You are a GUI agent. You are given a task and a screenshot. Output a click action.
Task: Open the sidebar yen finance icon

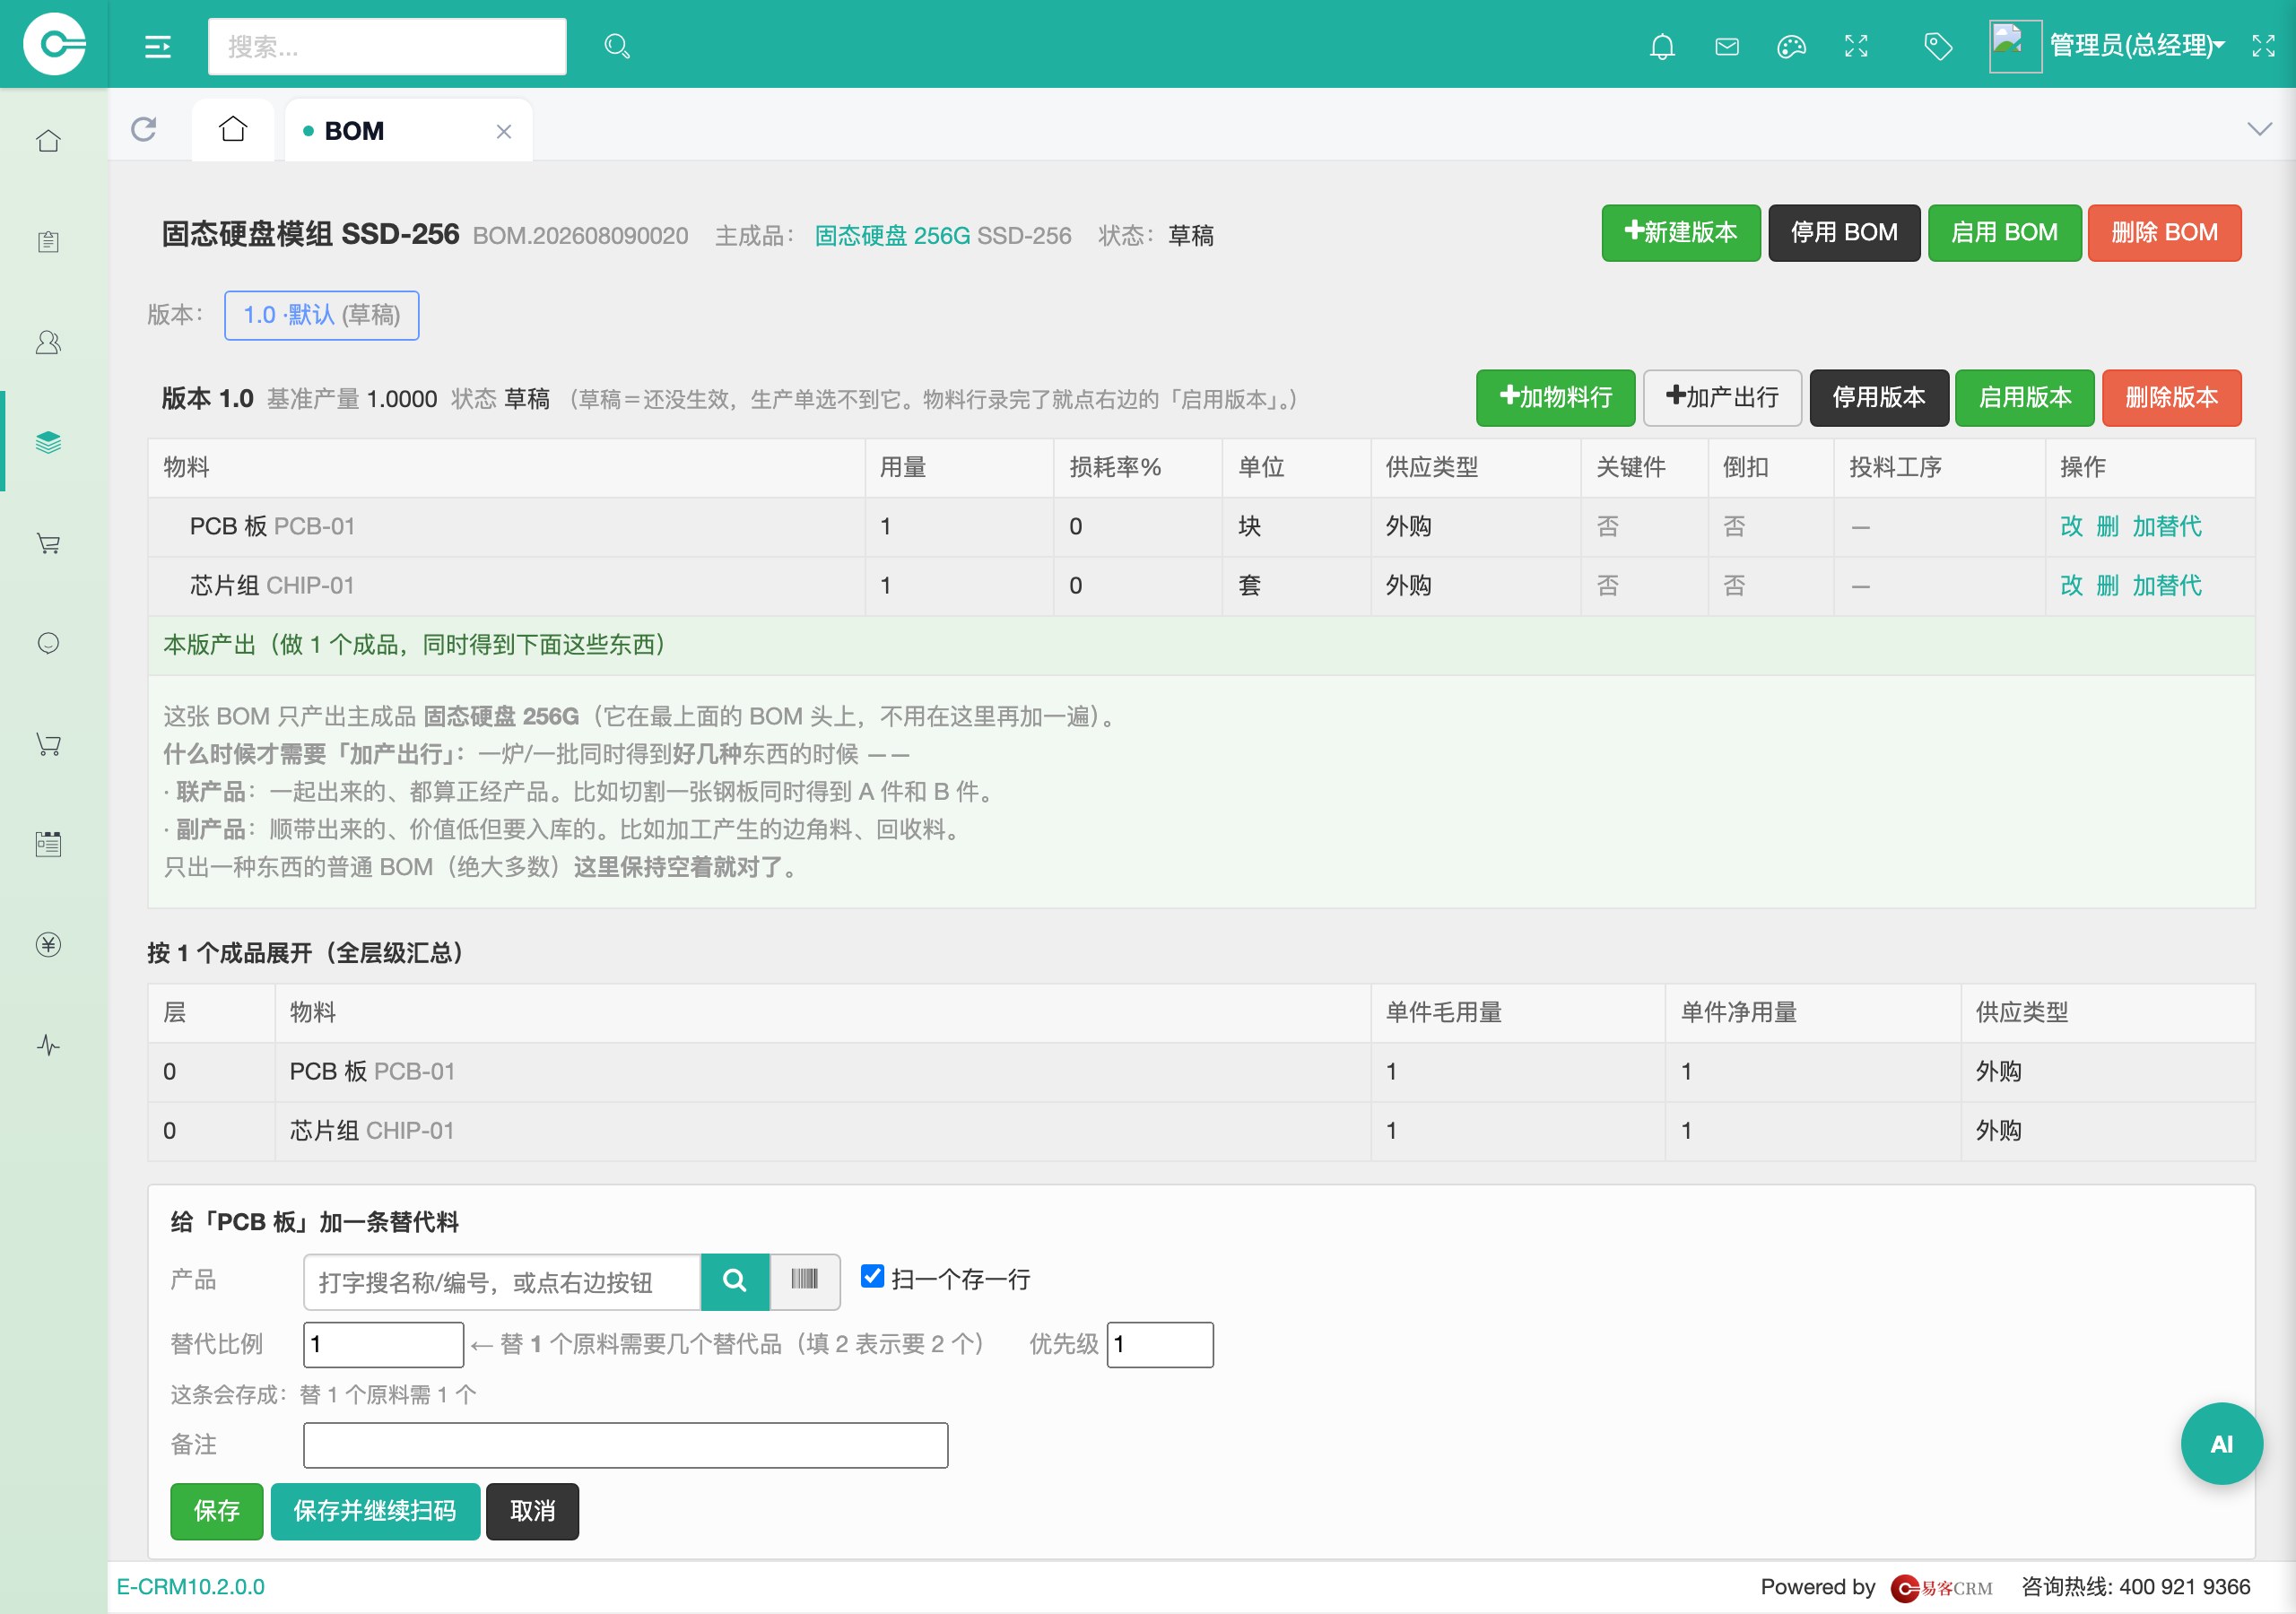coord(48,944)
